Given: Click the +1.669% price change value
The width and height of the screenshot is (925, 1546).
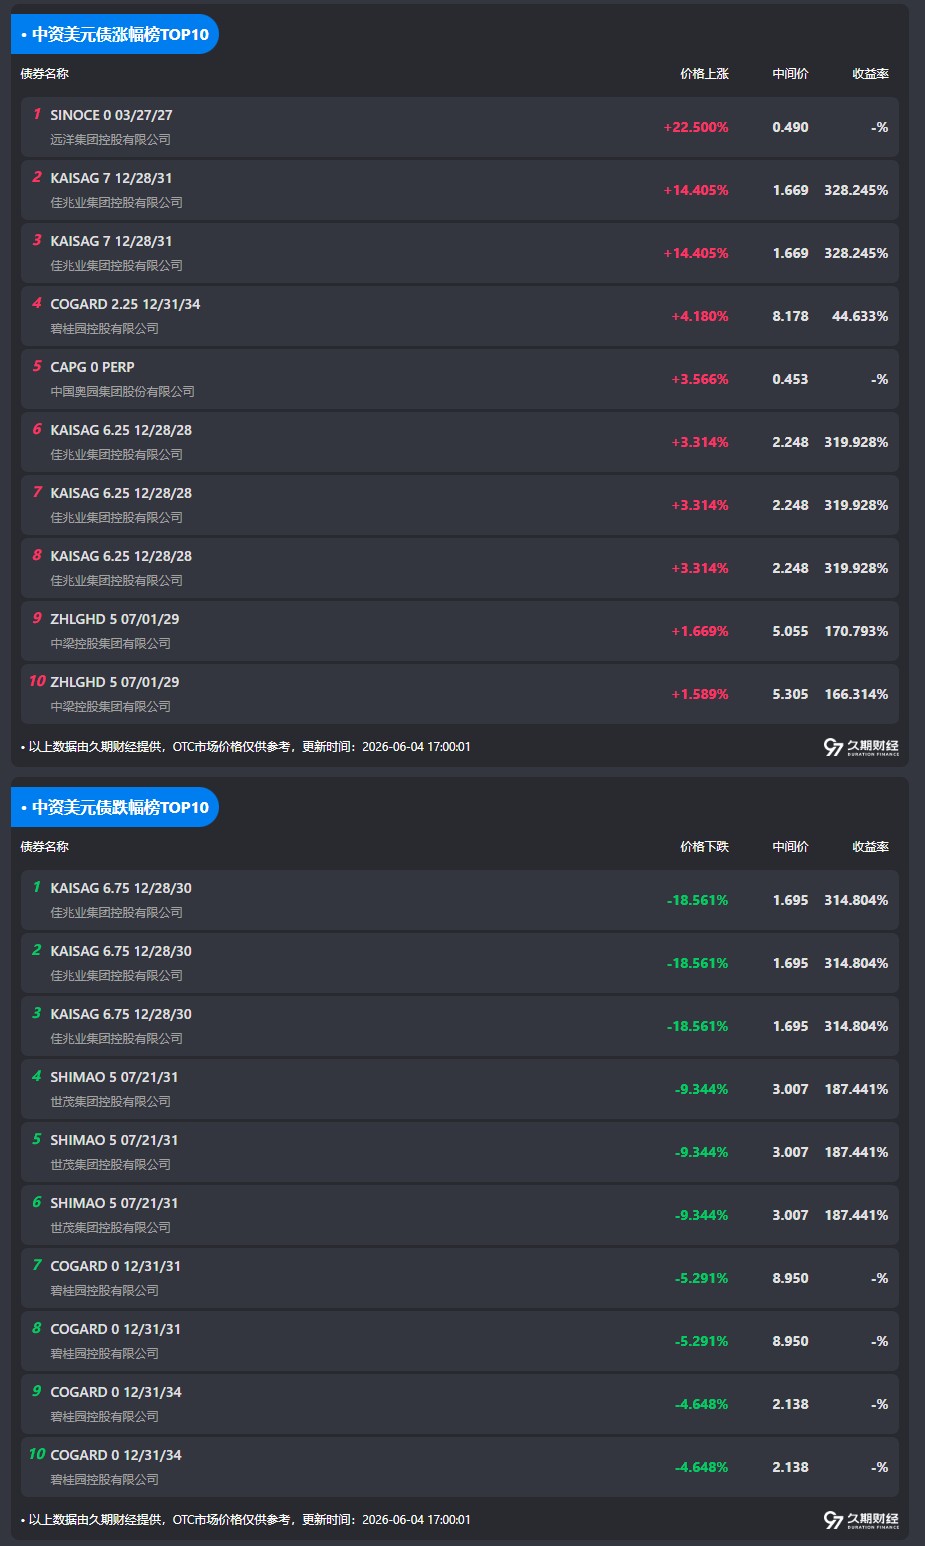Looking at the screenshot, I should point(700,631).
